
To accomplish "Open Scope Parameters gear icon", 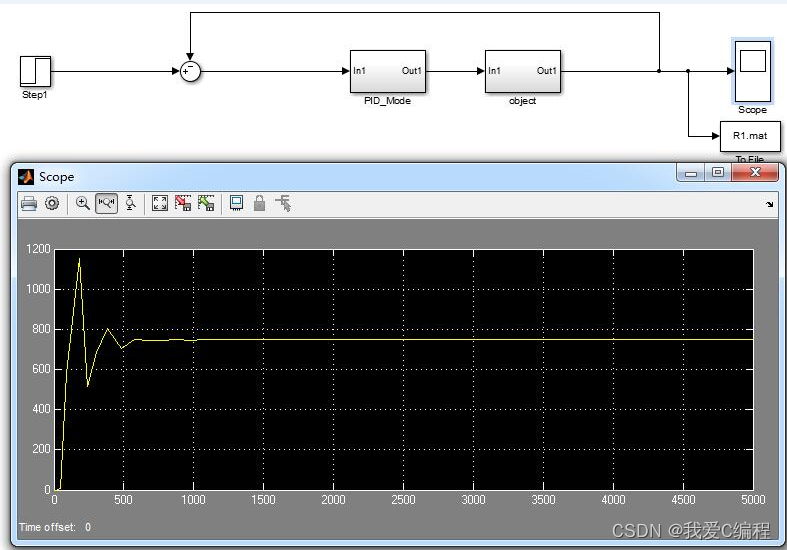I will [x=52, y=204].
